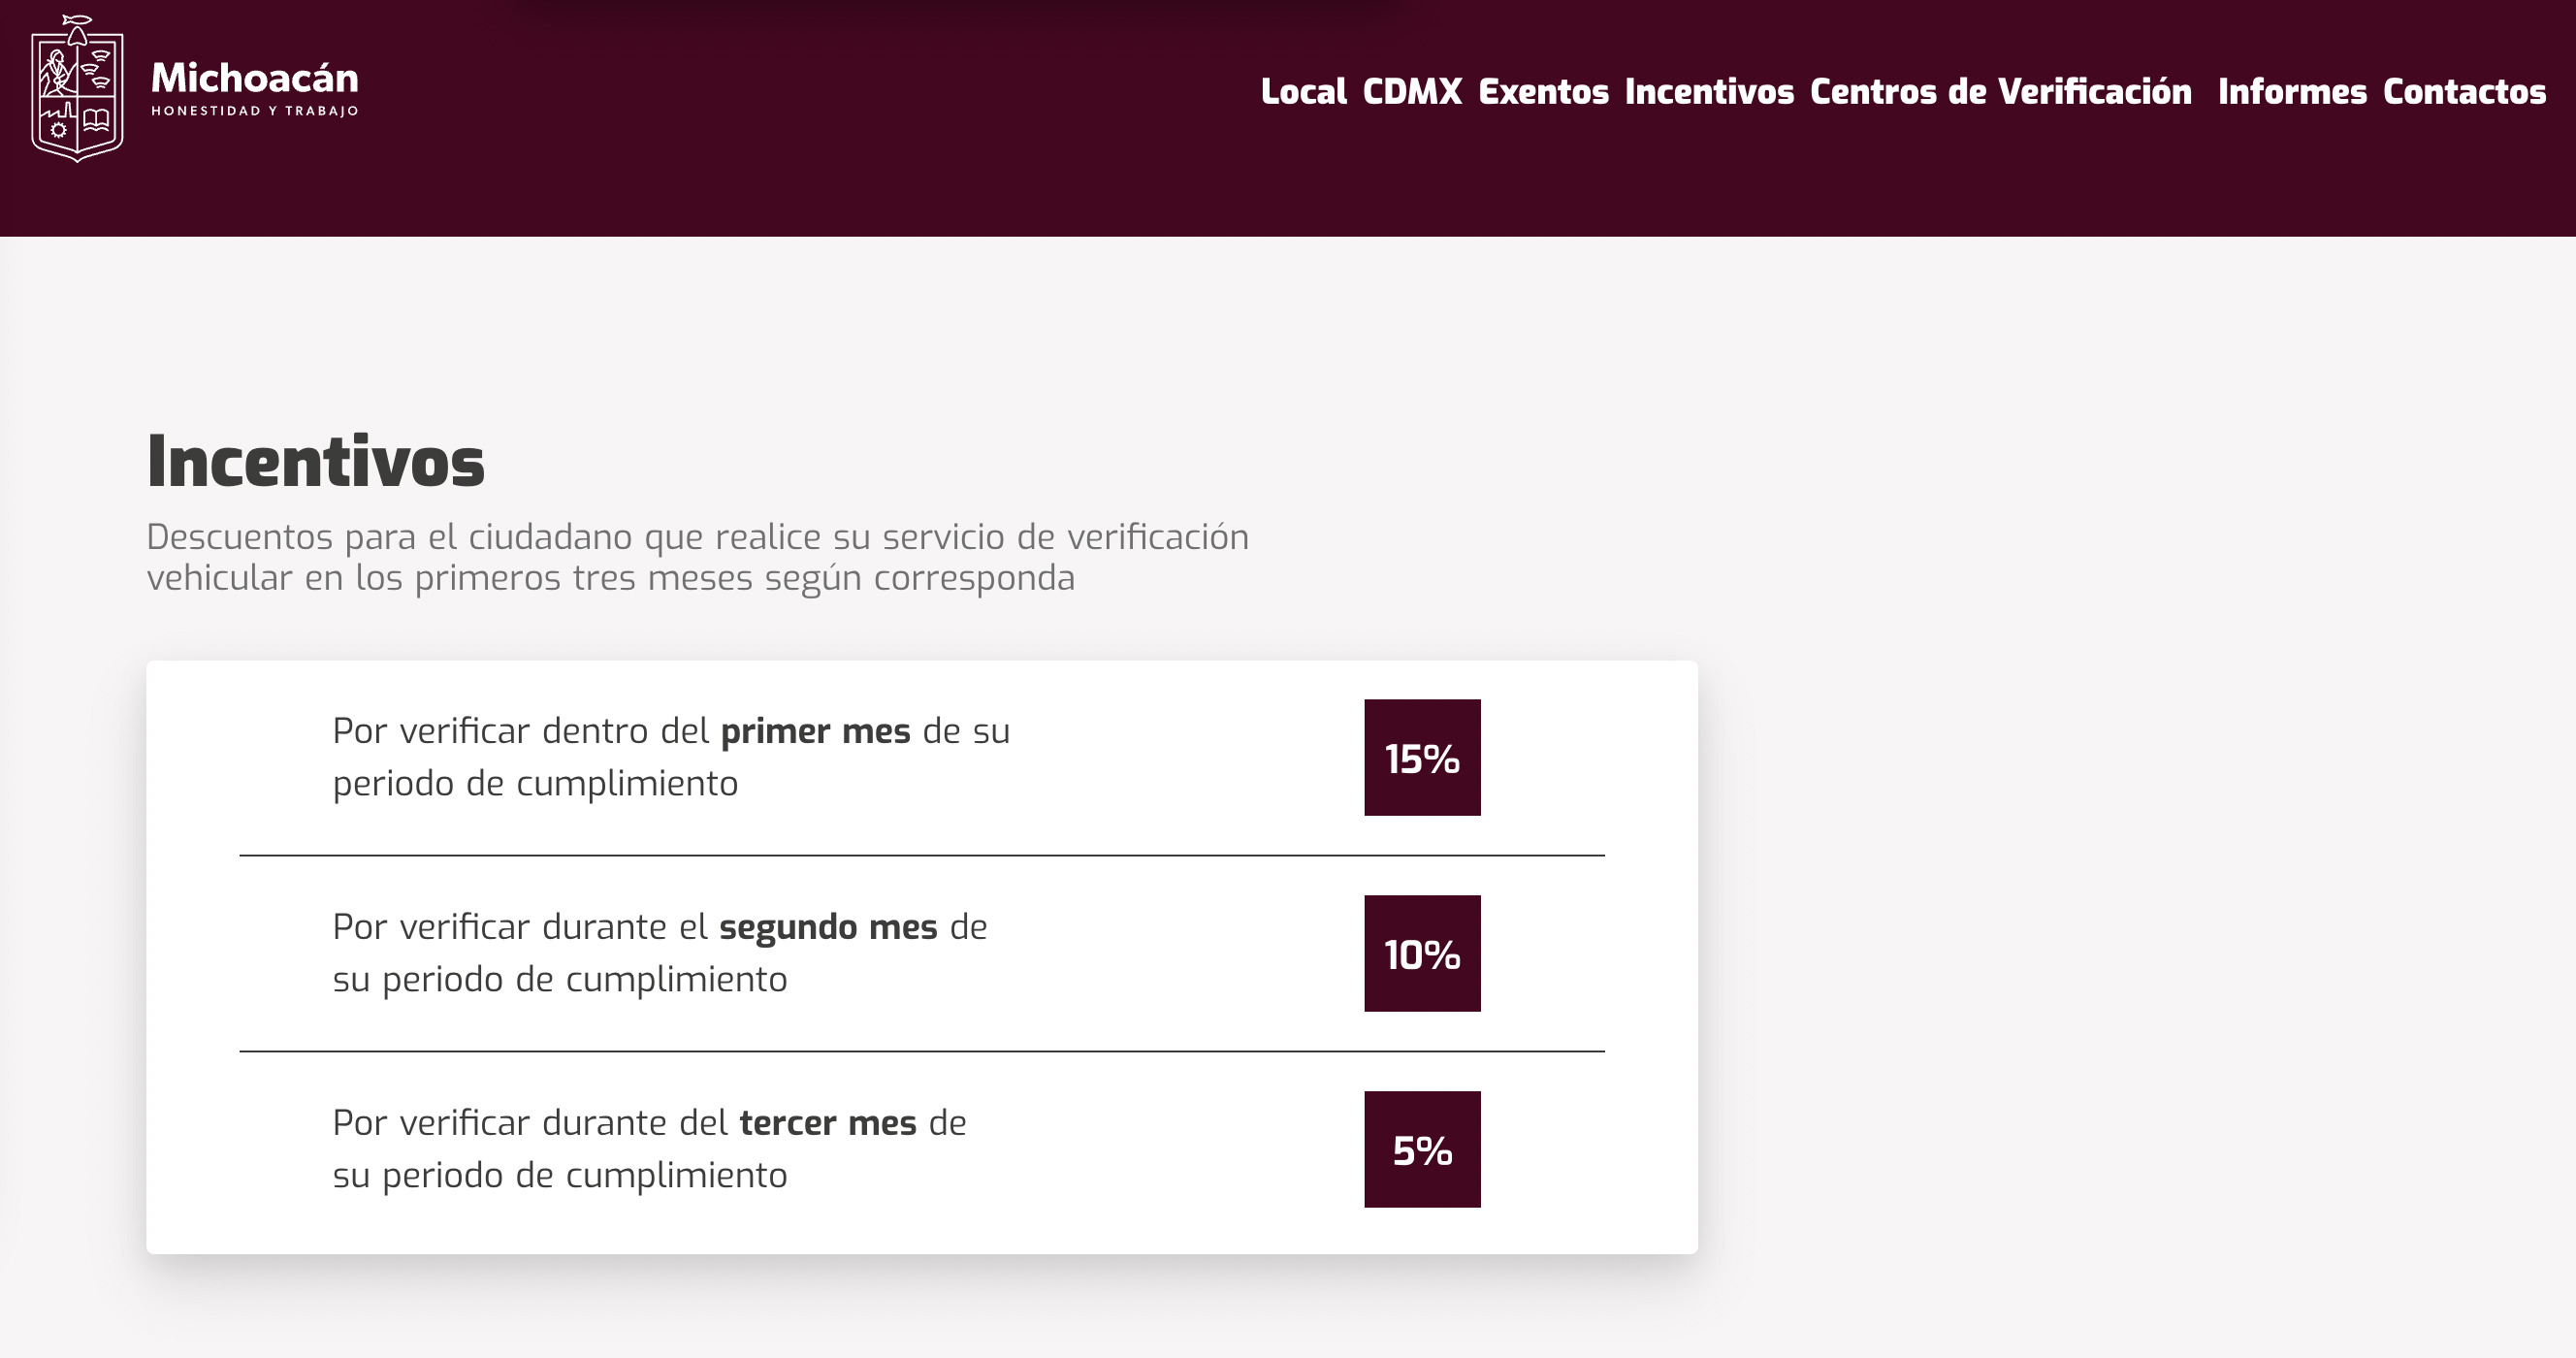2576x1358 pixels.
Task: Click the bold primer mes text
Action: click(x=815, y=732)
